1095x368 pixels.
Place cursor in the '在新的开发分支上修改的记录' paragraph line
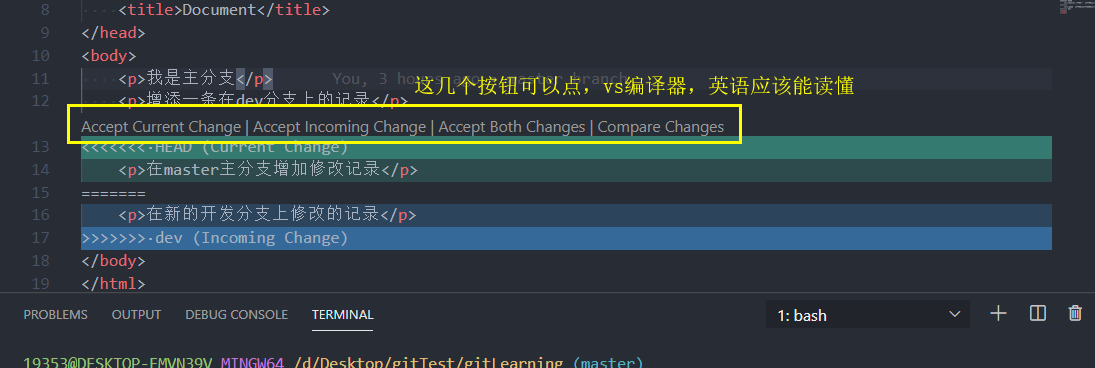pos(566,215)
